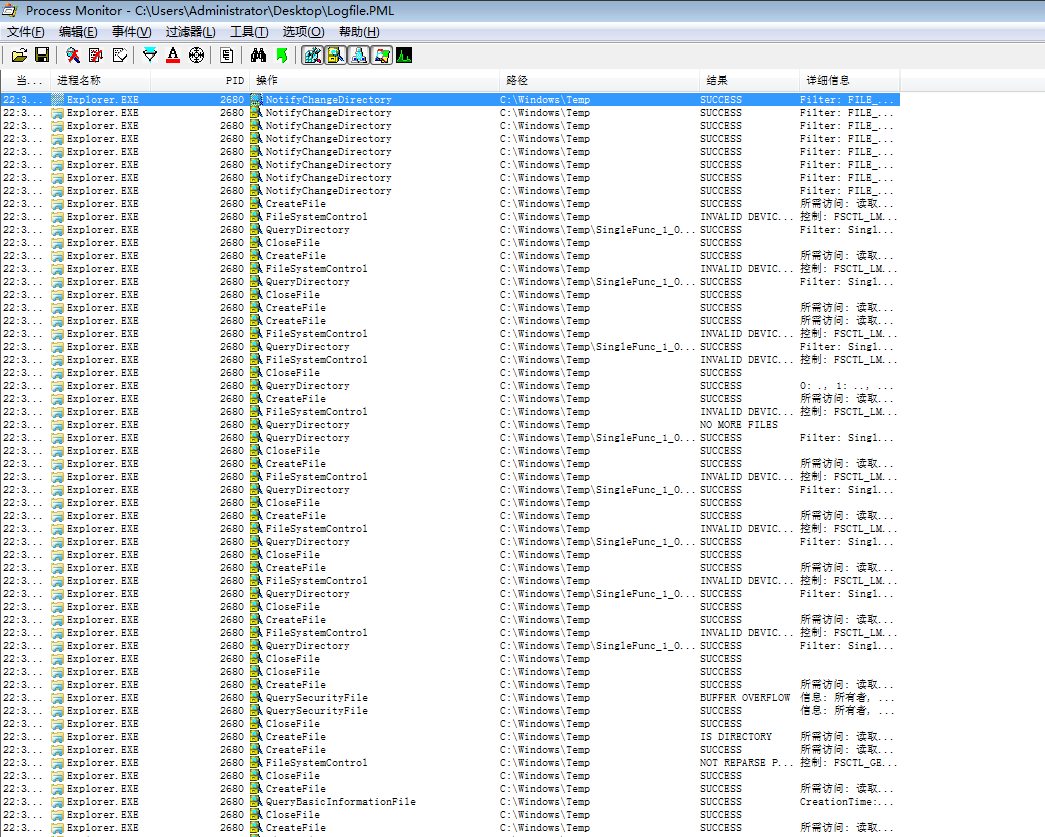This screenshot has height=837, width=1045.
Task: Click the 路径 column header
Action: (599, 81)
